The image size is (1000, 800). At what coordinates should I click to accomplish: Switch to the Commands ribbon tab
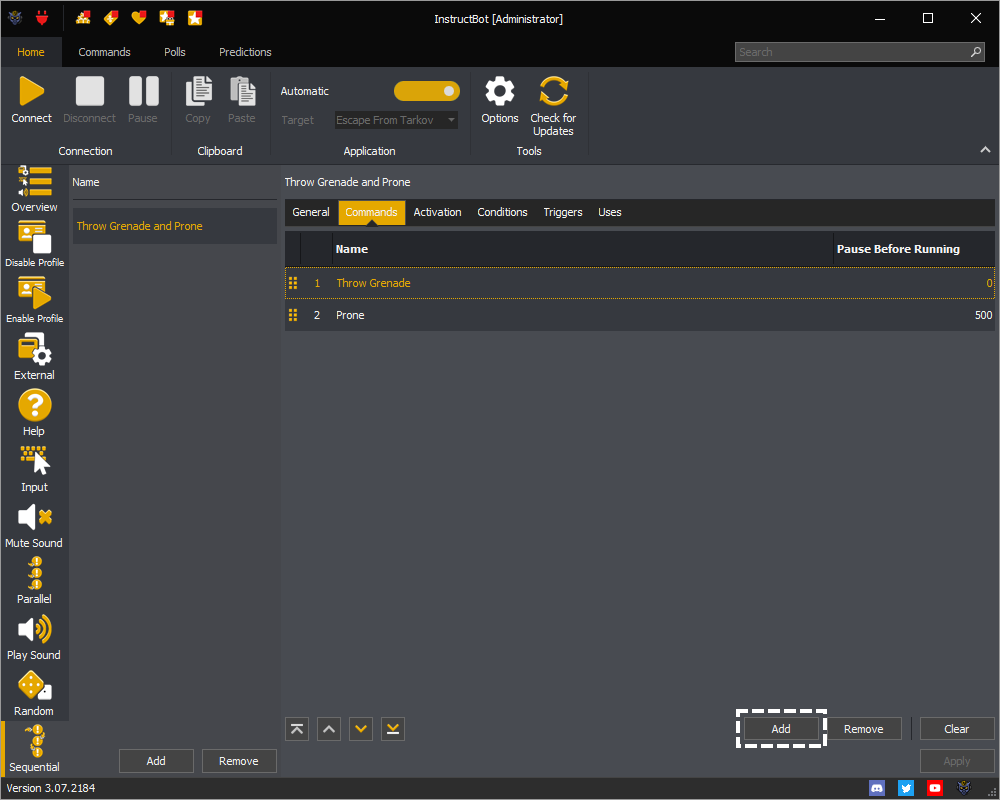(105, 52)
